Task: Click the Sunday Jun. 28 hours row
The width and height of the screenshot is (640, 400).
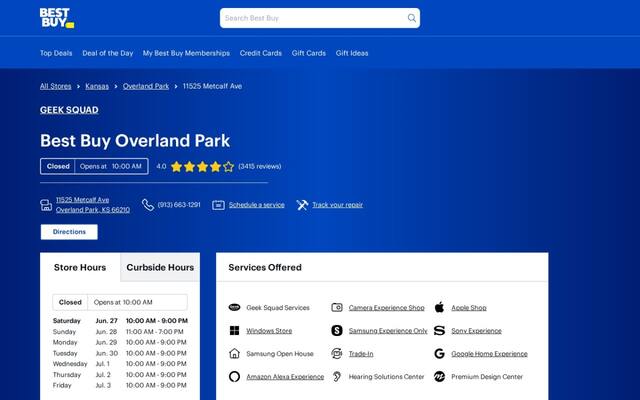Action: click(x=120, y=332)
